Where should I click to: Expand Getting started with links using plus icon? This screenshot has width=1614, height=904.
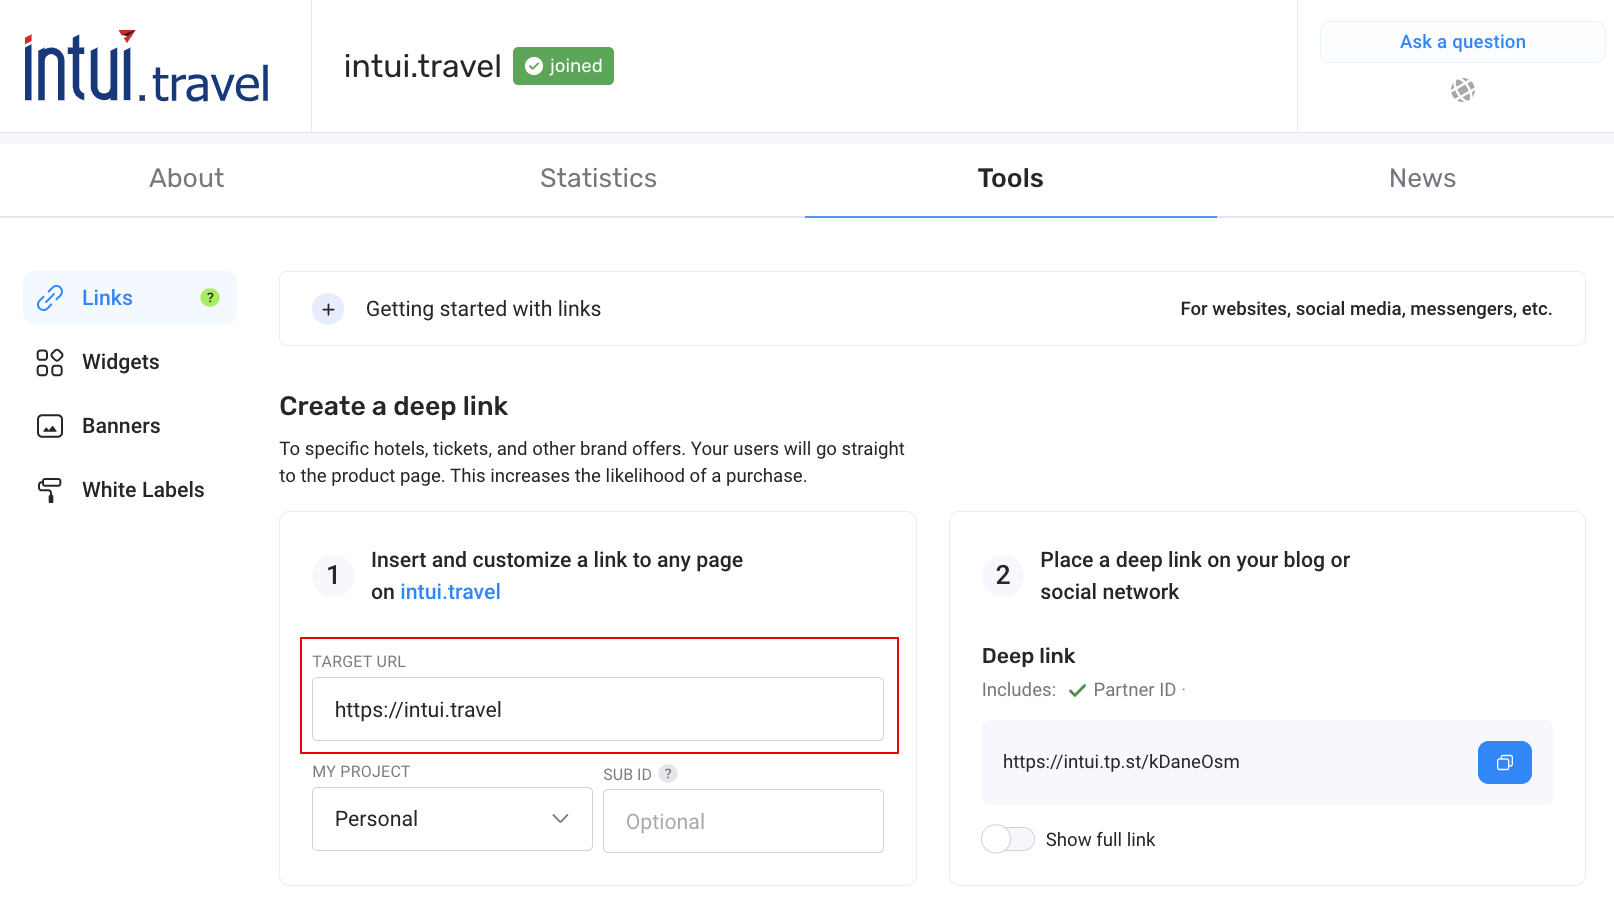(x=328, y=309)
